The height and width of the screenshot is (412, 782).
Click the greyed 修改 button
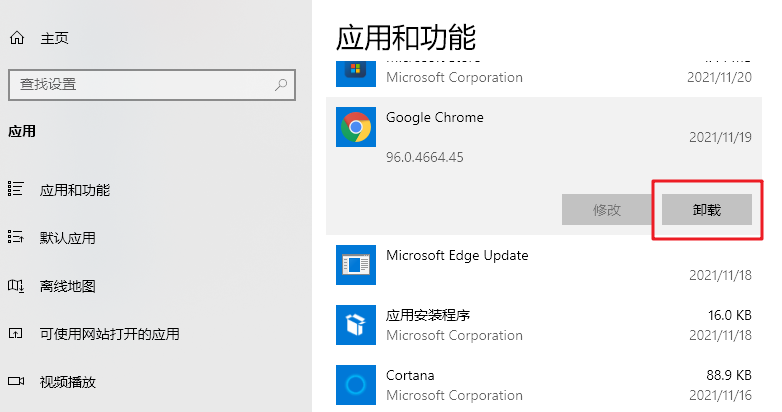coord(607,209)
